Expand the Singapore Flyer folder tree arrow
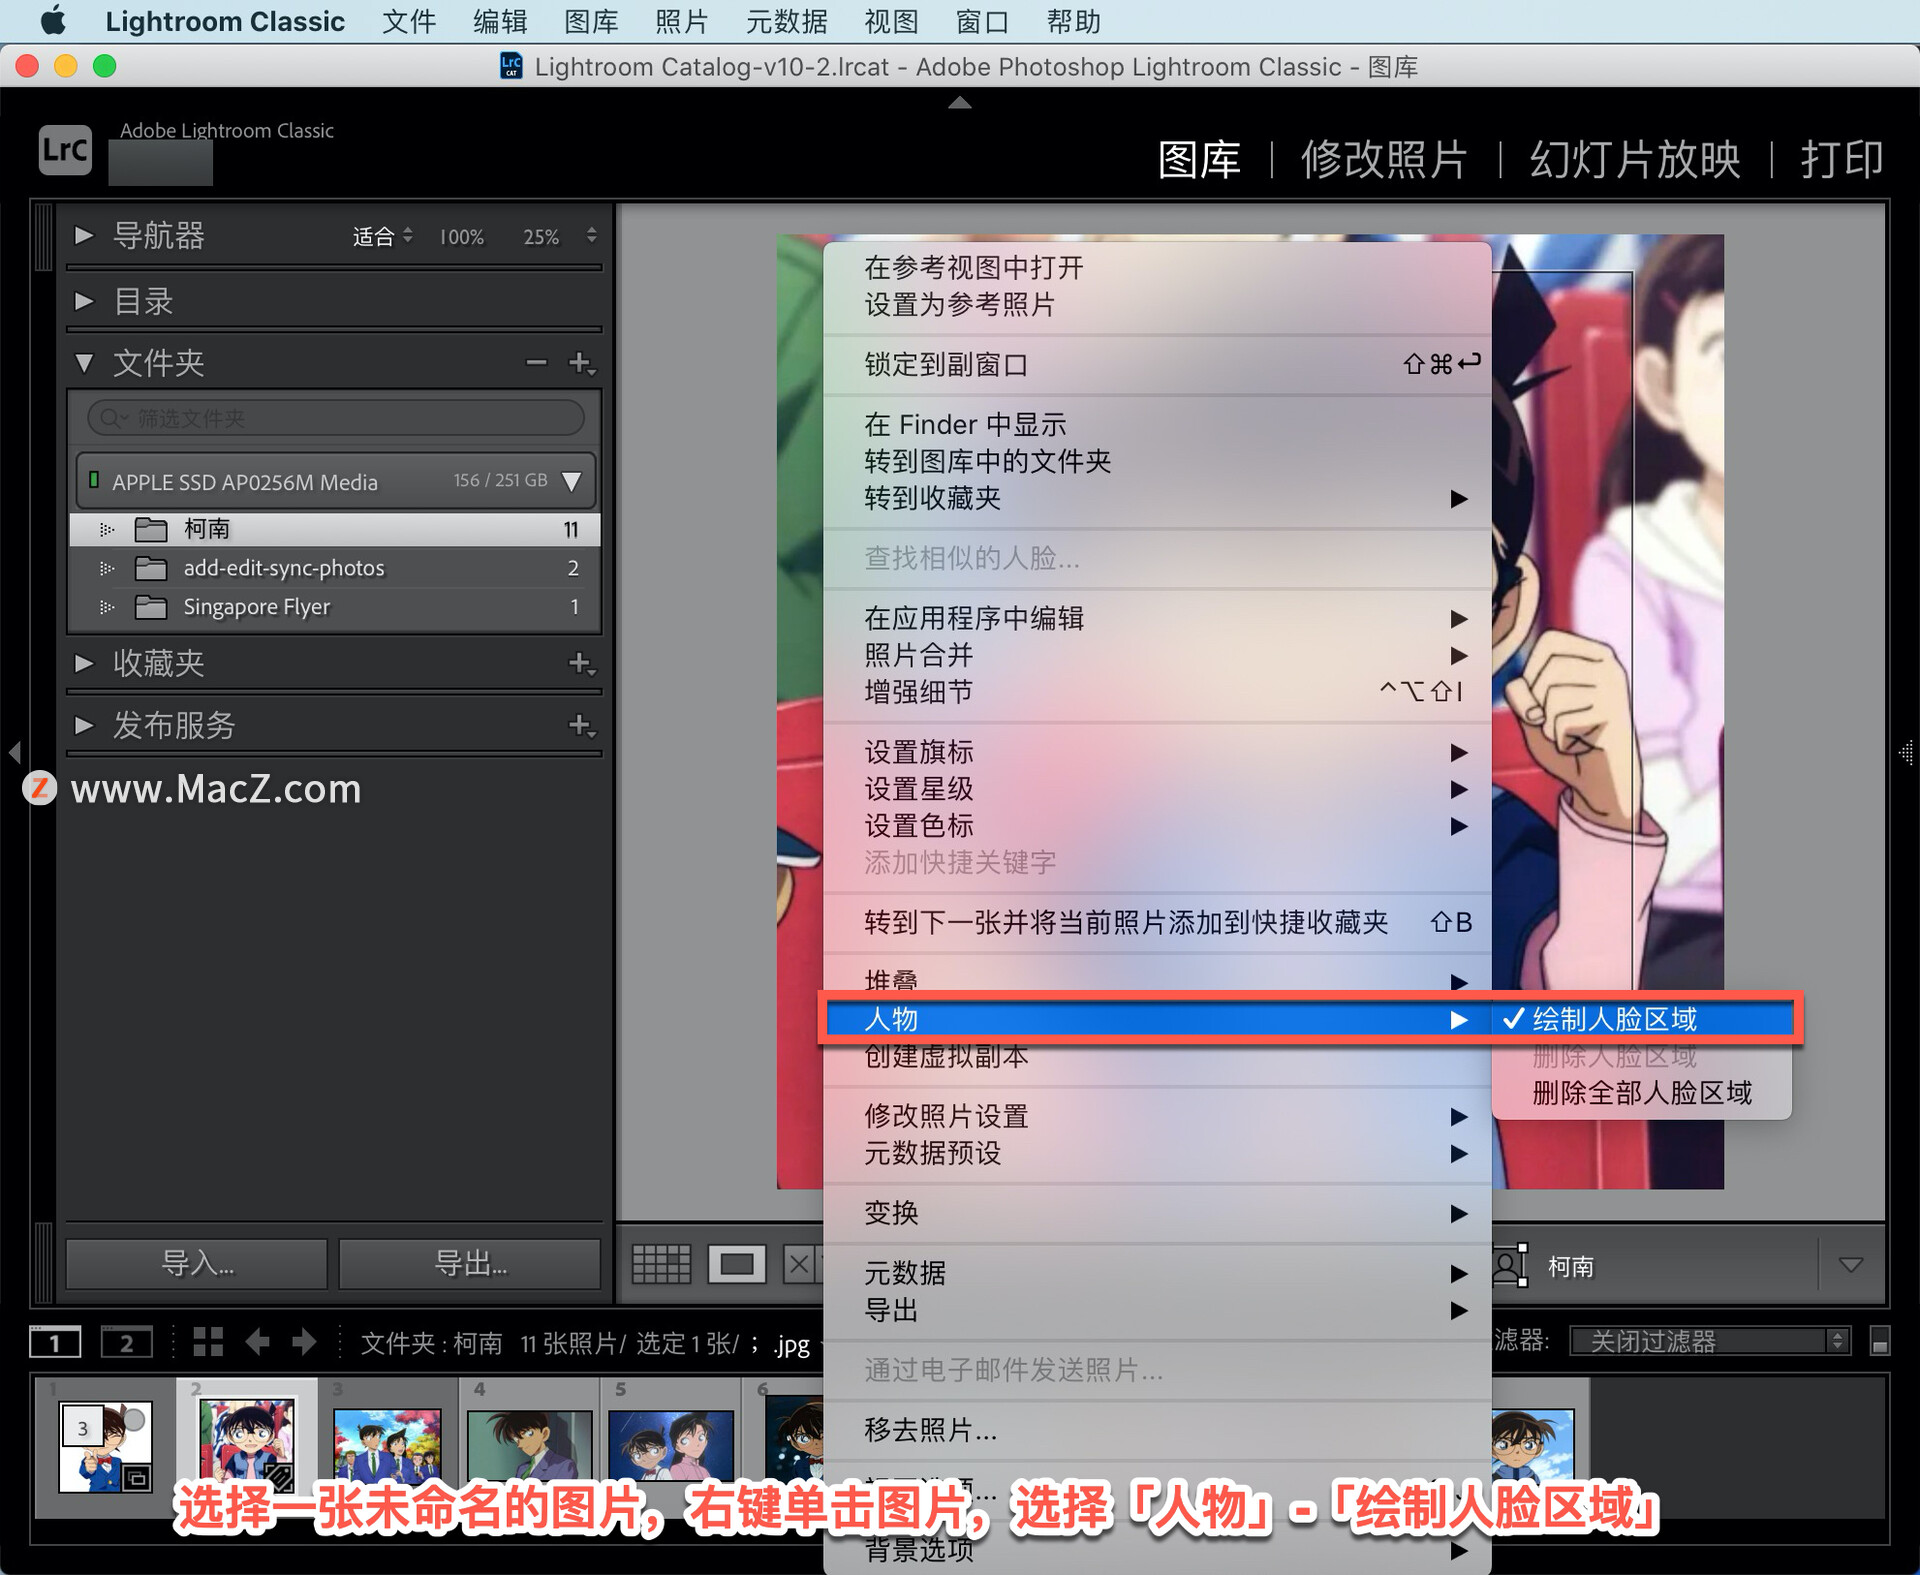The image size is (1920, 1575). point(107,607)
